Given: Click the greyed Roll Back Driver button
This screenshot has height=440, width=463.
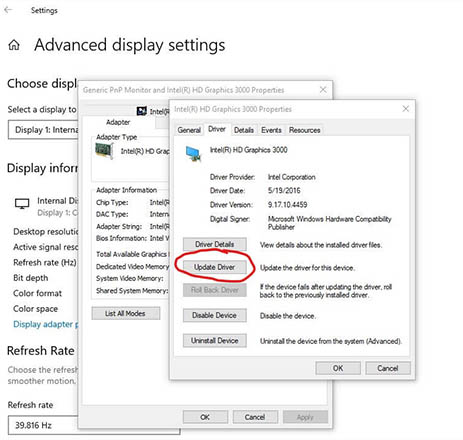Looking at the screenshot, I should pyautogui.click(x=215, y=290).
